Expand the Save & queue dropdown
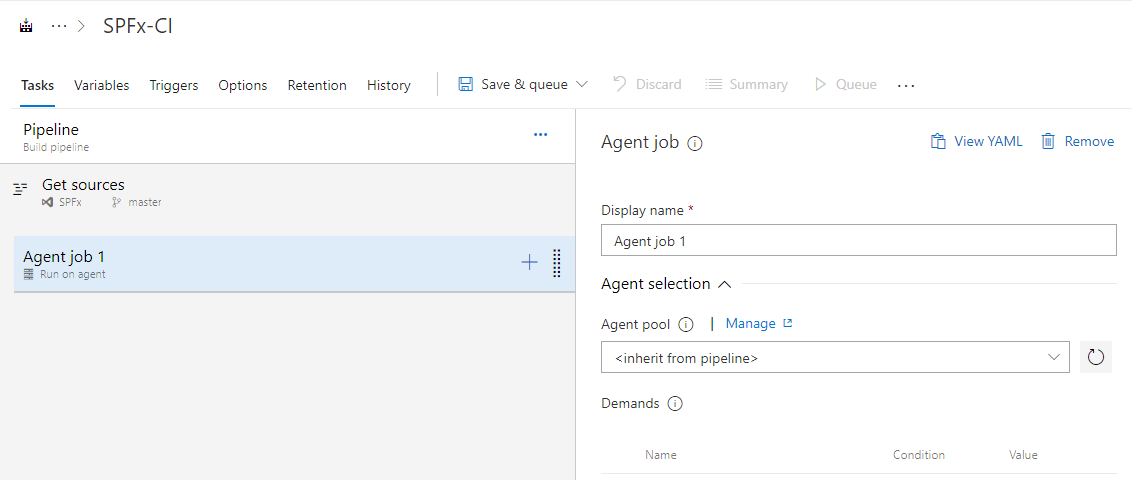 point(582,85)
